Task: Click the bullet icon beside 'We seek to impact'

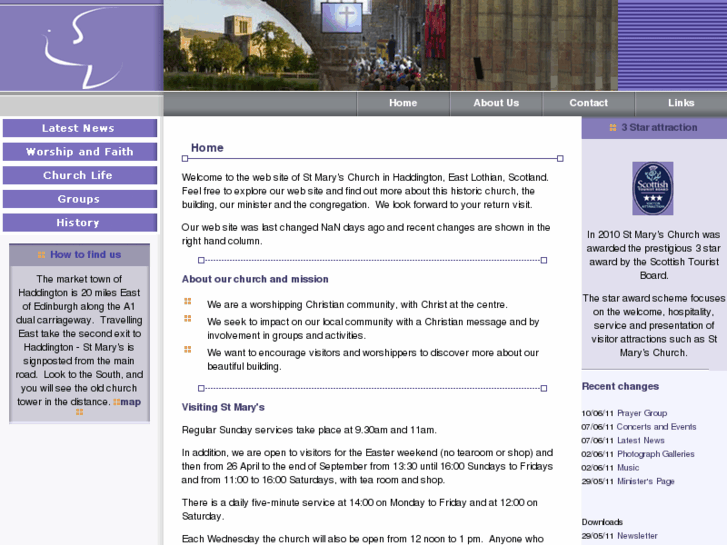Action: point(188,319)
